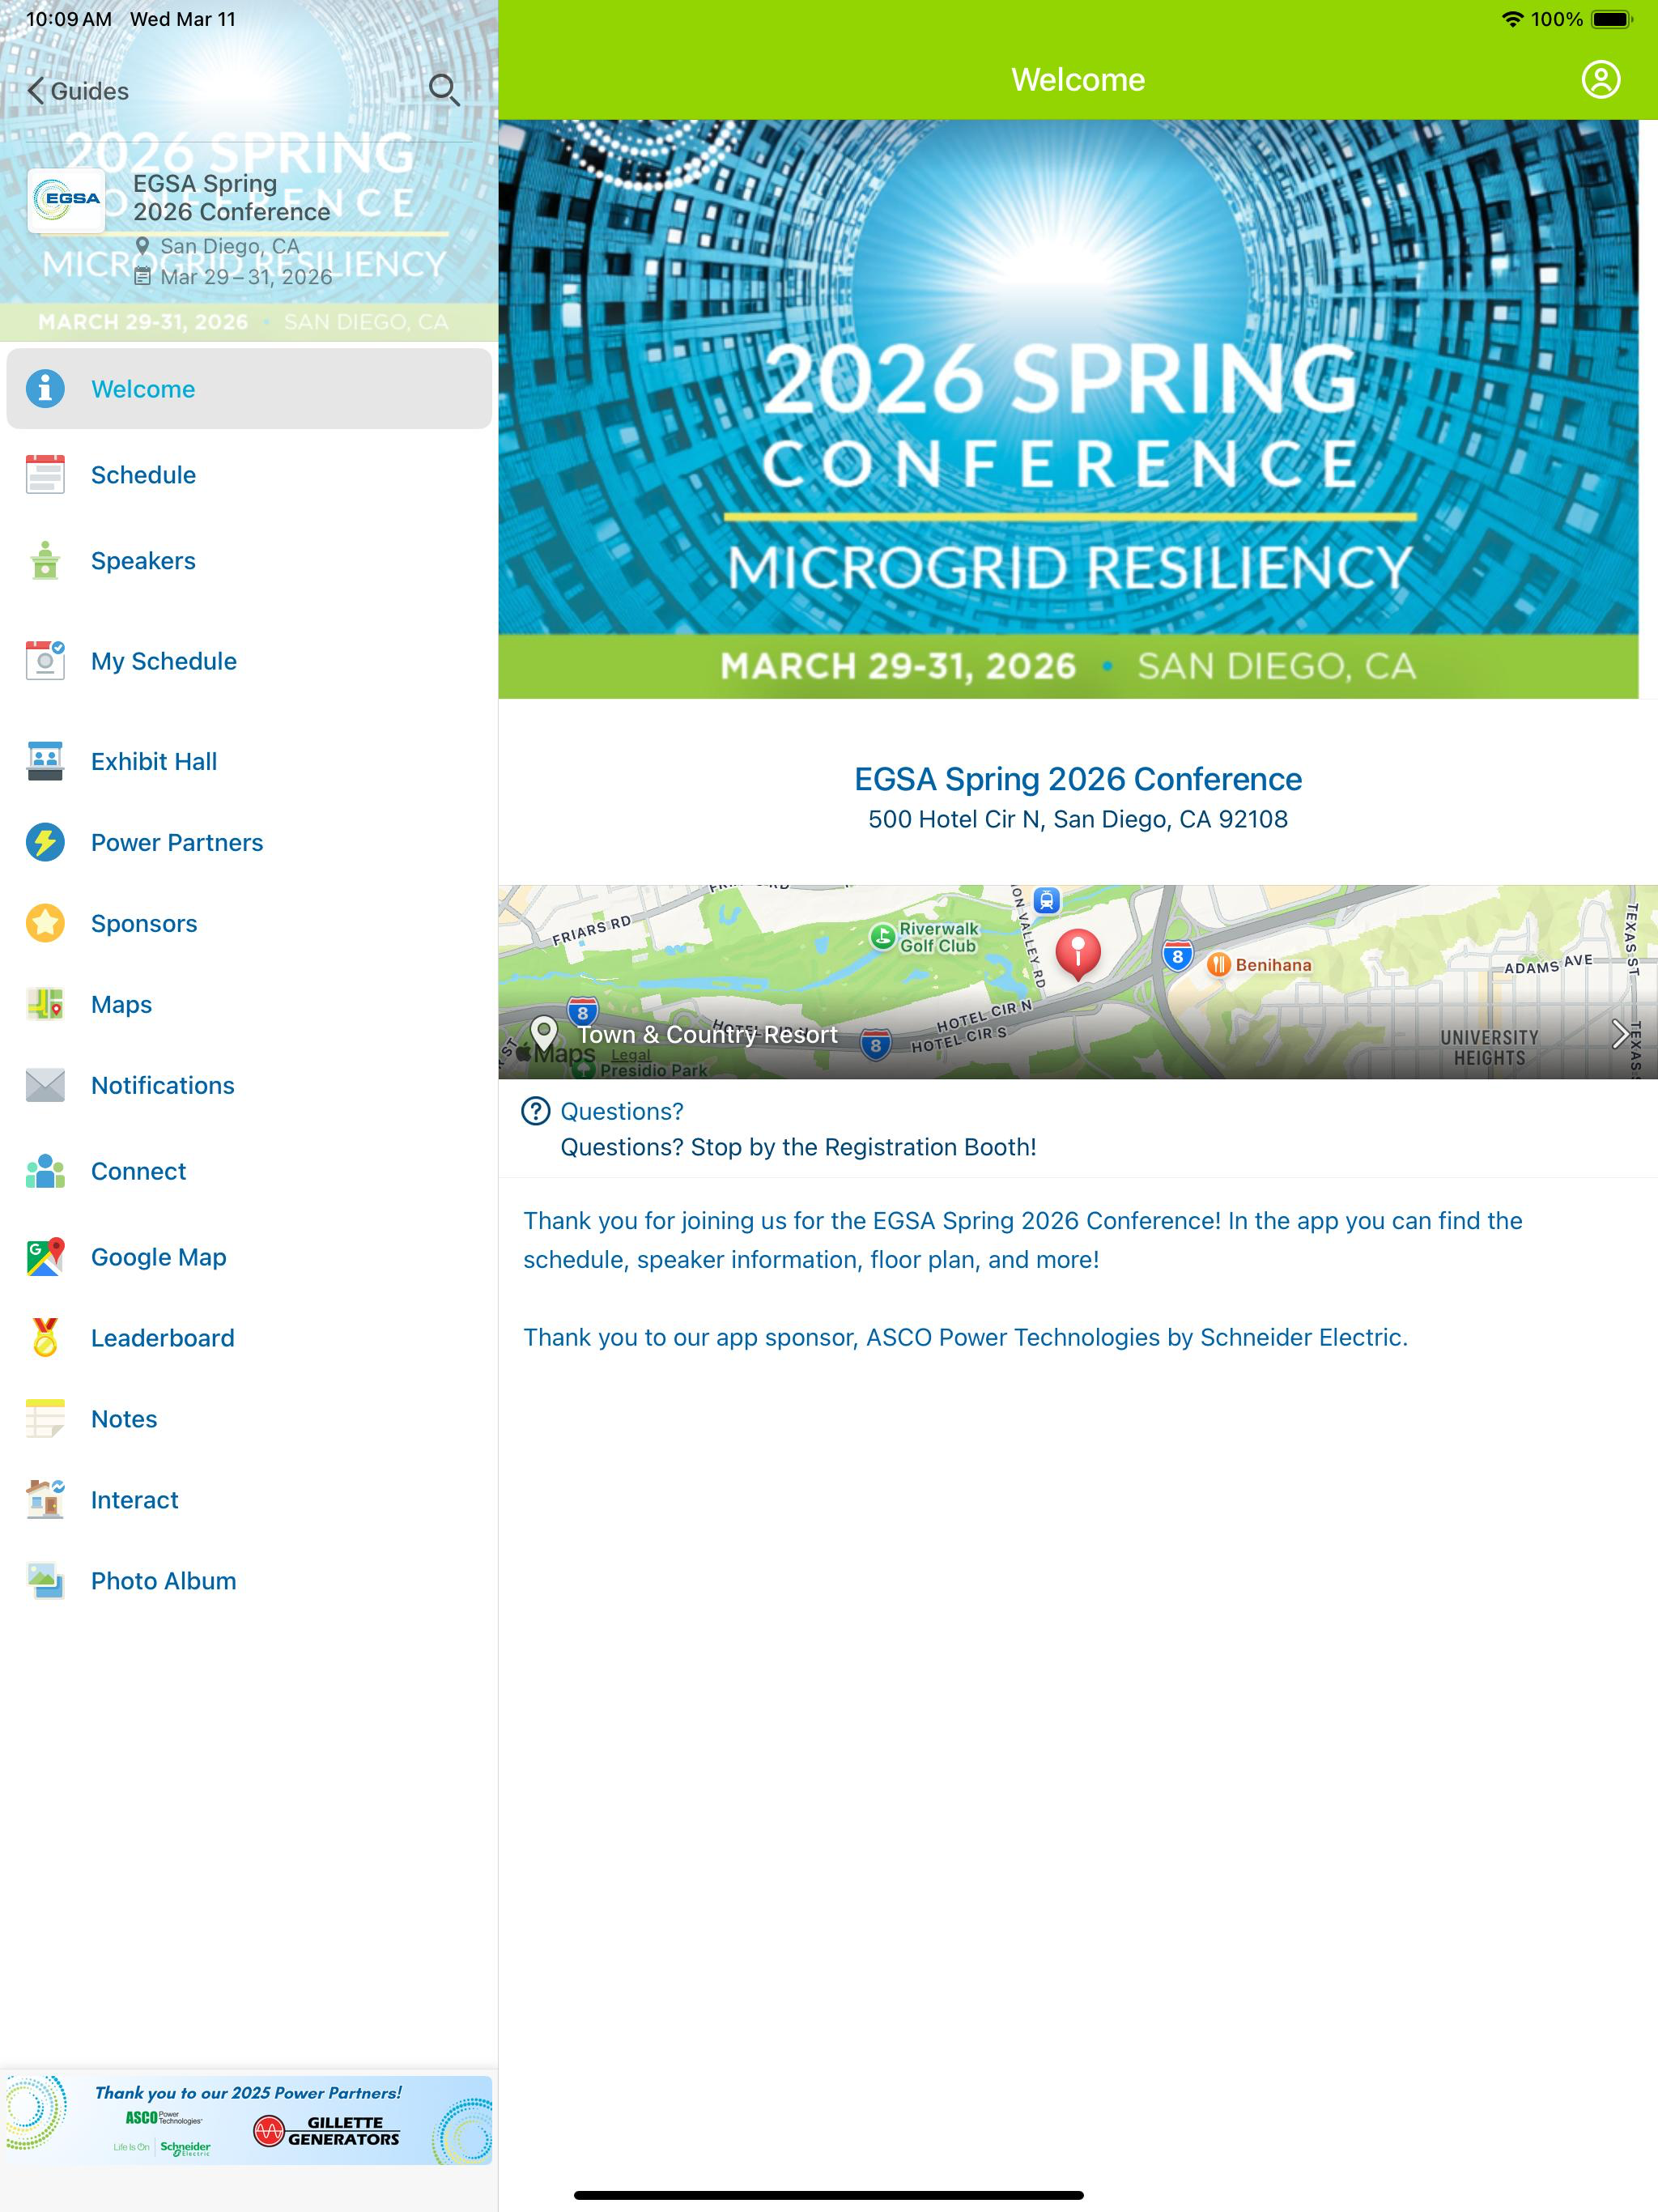Click the Wi-Fi status icon
Viewport: 1658px width, 2212px height.
(1512, 19)
